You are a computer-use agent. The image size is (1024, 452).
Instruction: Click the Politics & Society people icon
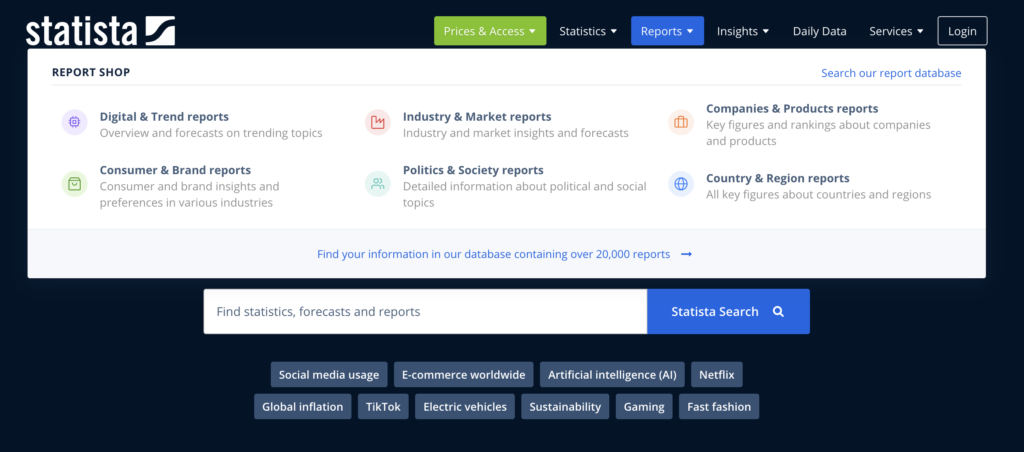pos(377,184)
